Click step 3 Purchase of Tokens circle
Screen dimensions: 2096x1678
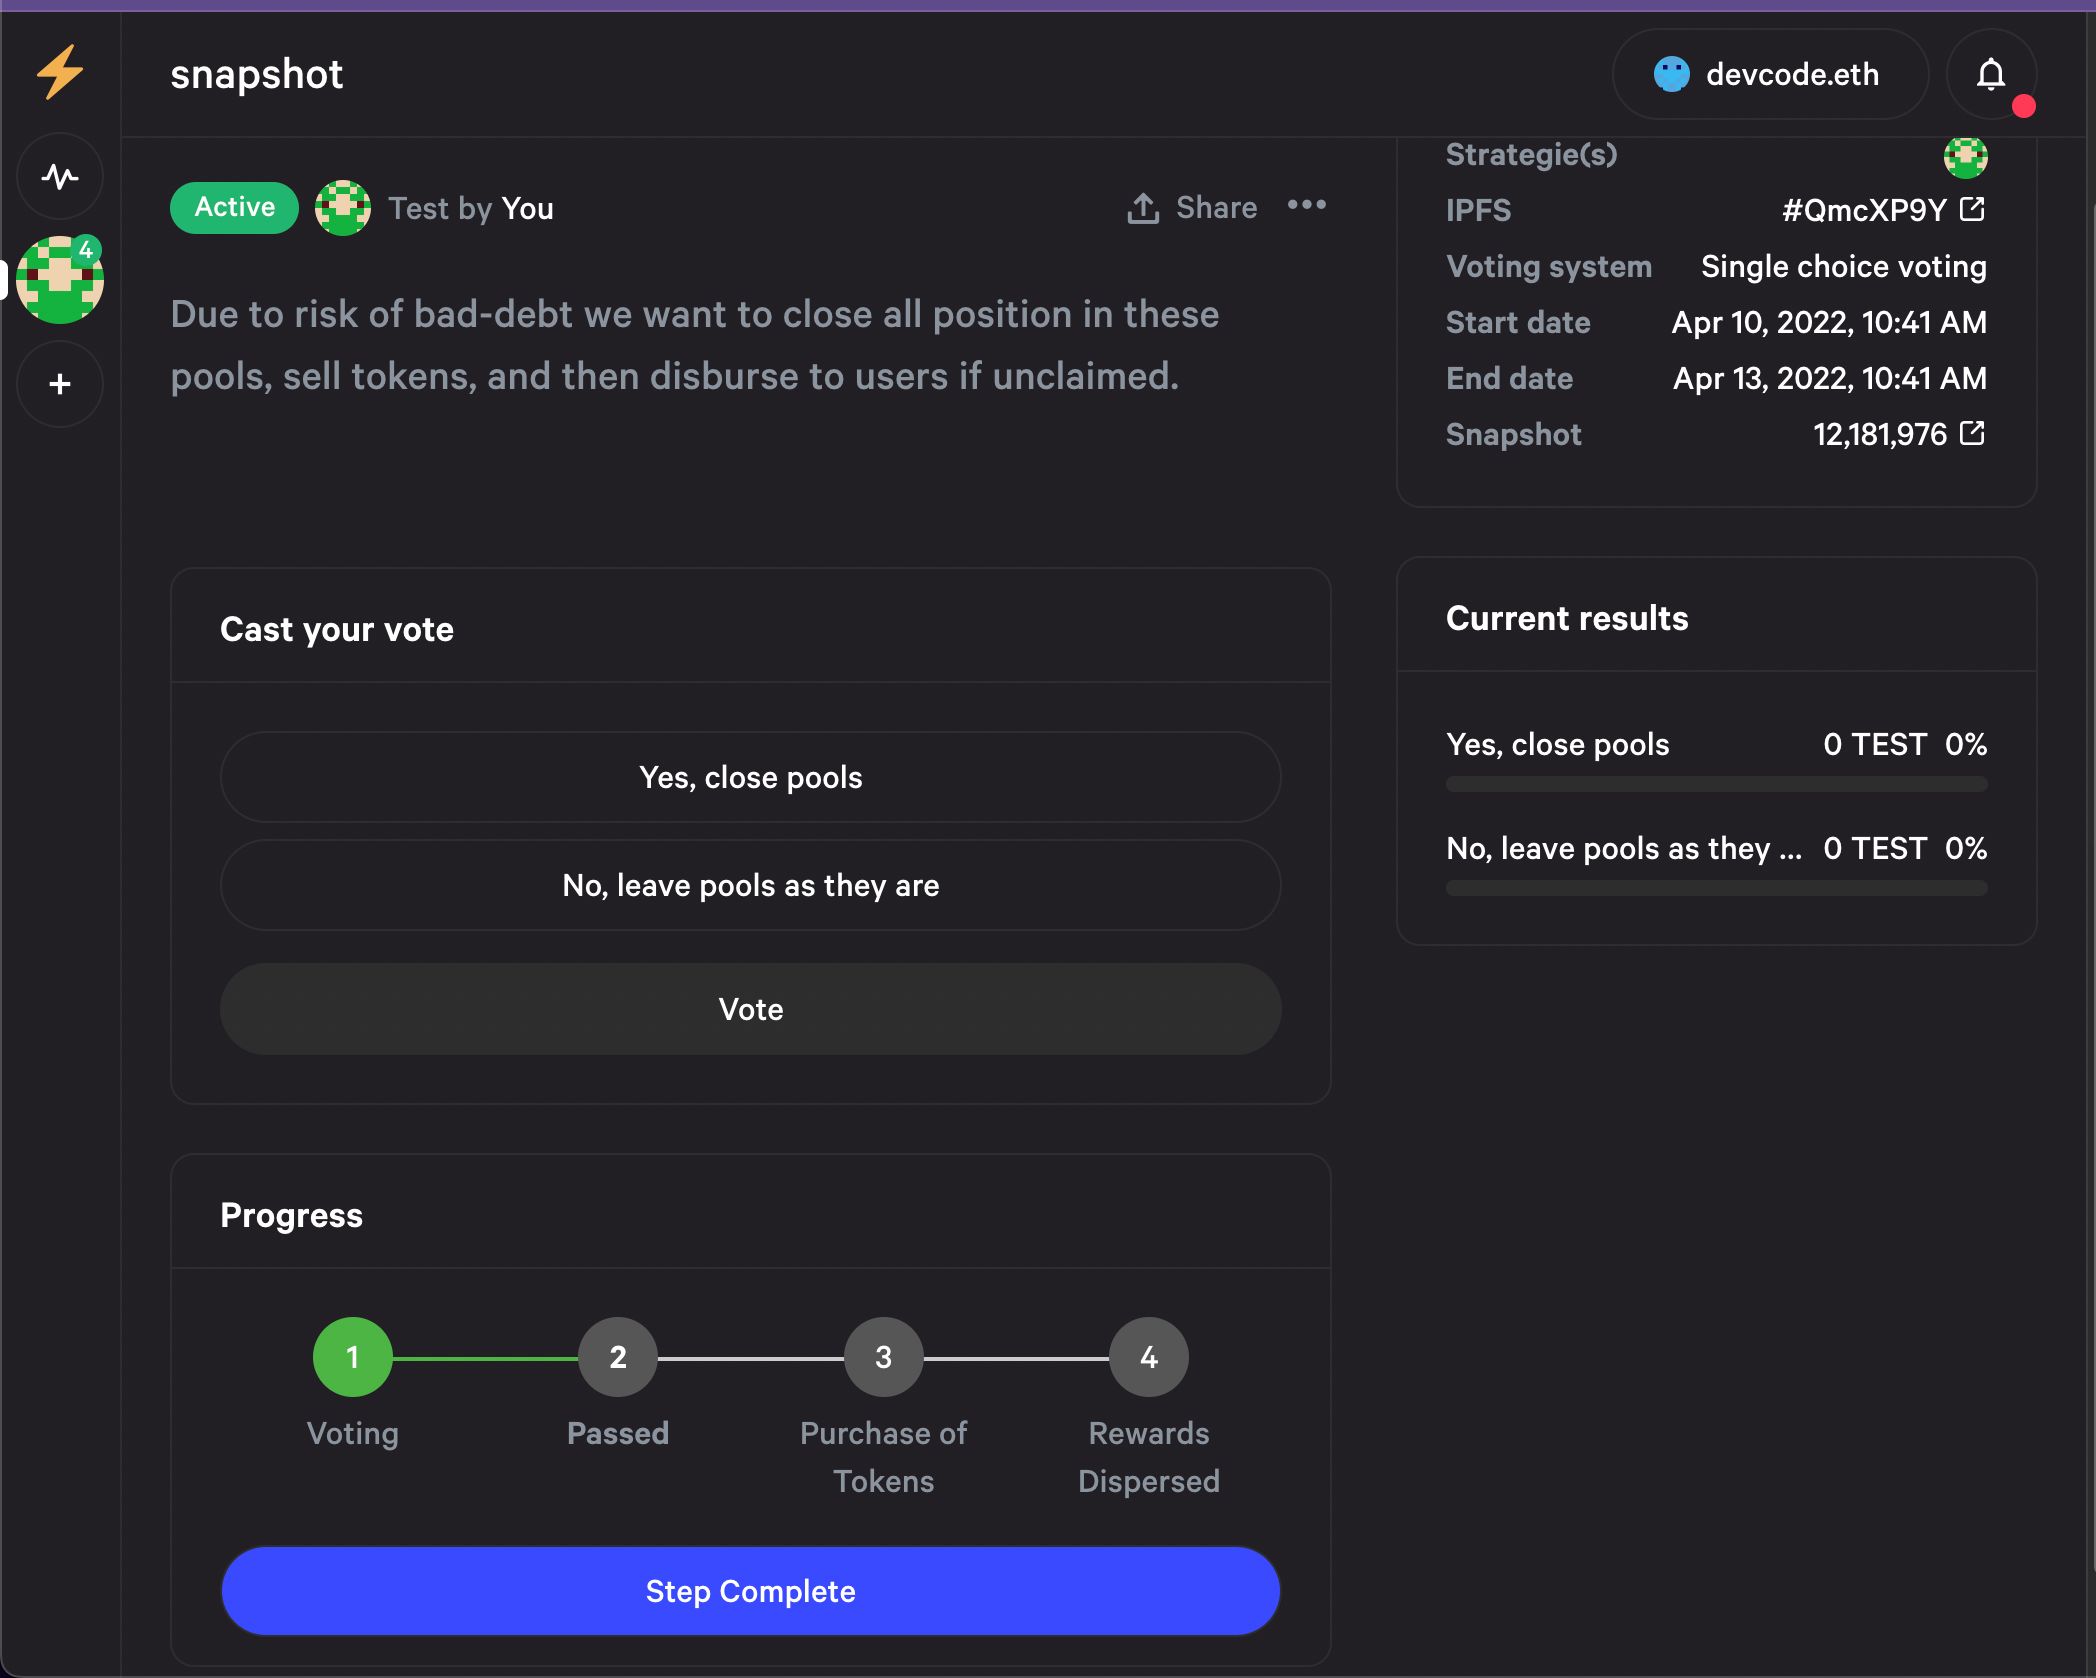[x=883, y=1357]
